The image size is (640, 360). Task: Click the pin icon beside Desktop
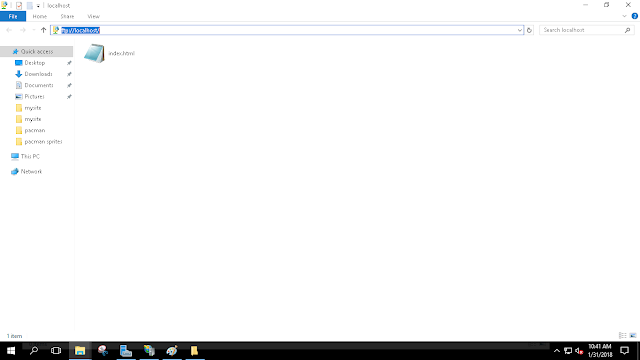coord(69,63)
